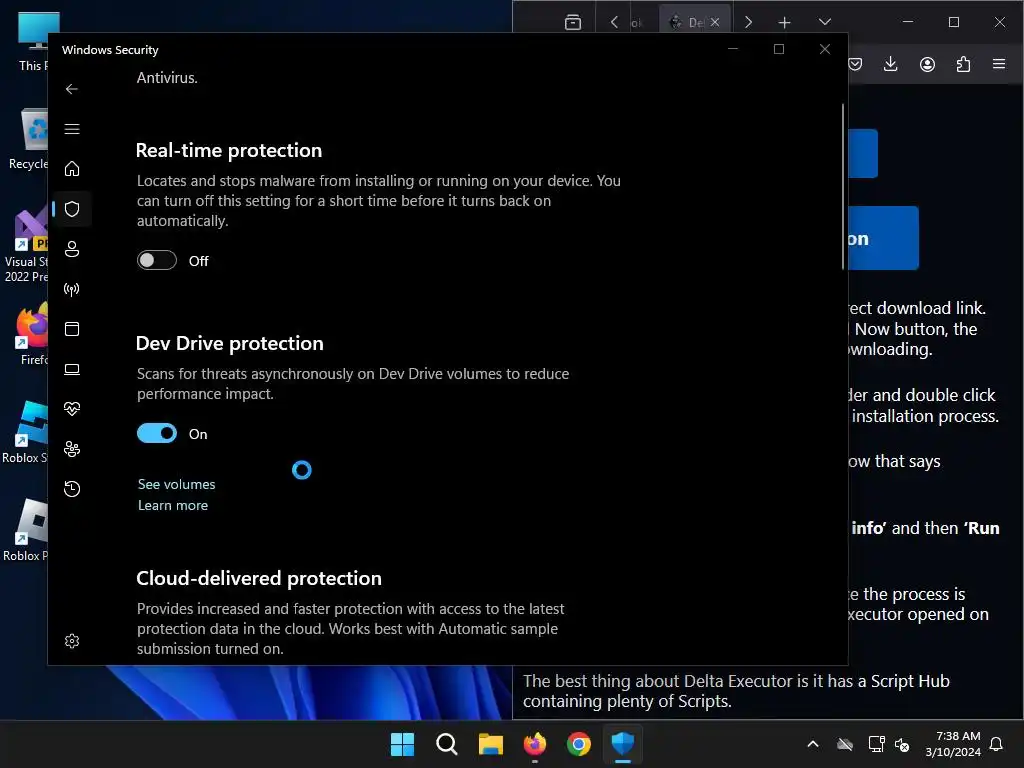Open the Windows Start menu
Screen dimensions: 1024x768
(402, 744)
